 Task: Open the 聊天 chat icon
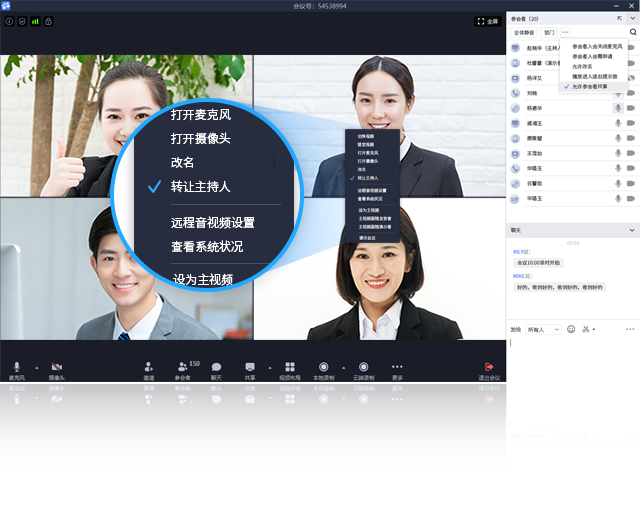216,370
